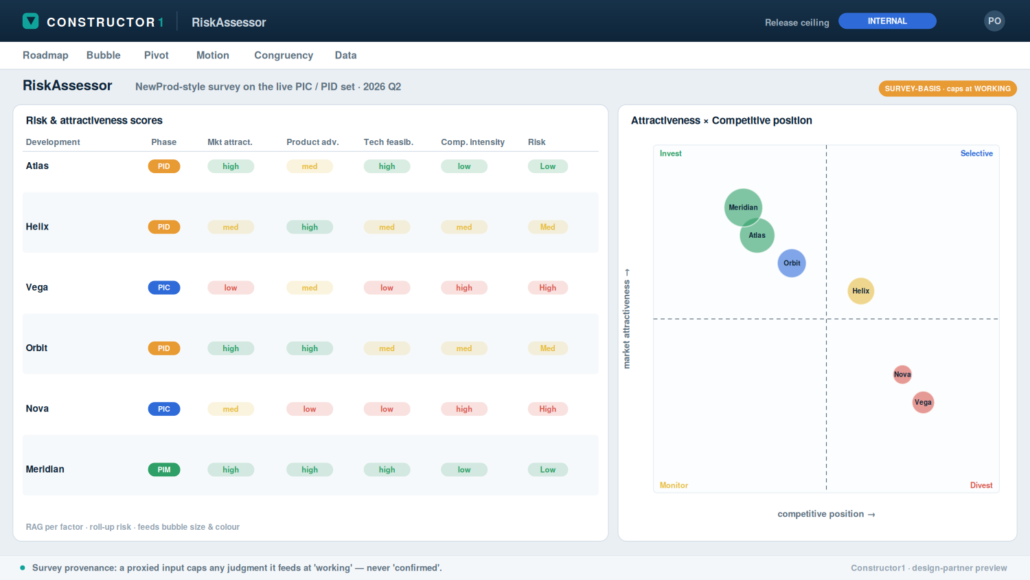The height and width of the screenshot is (580, 1030).
Task: Go to the Congruency tab
Action: pyautogui.click(x=283, y=55)
